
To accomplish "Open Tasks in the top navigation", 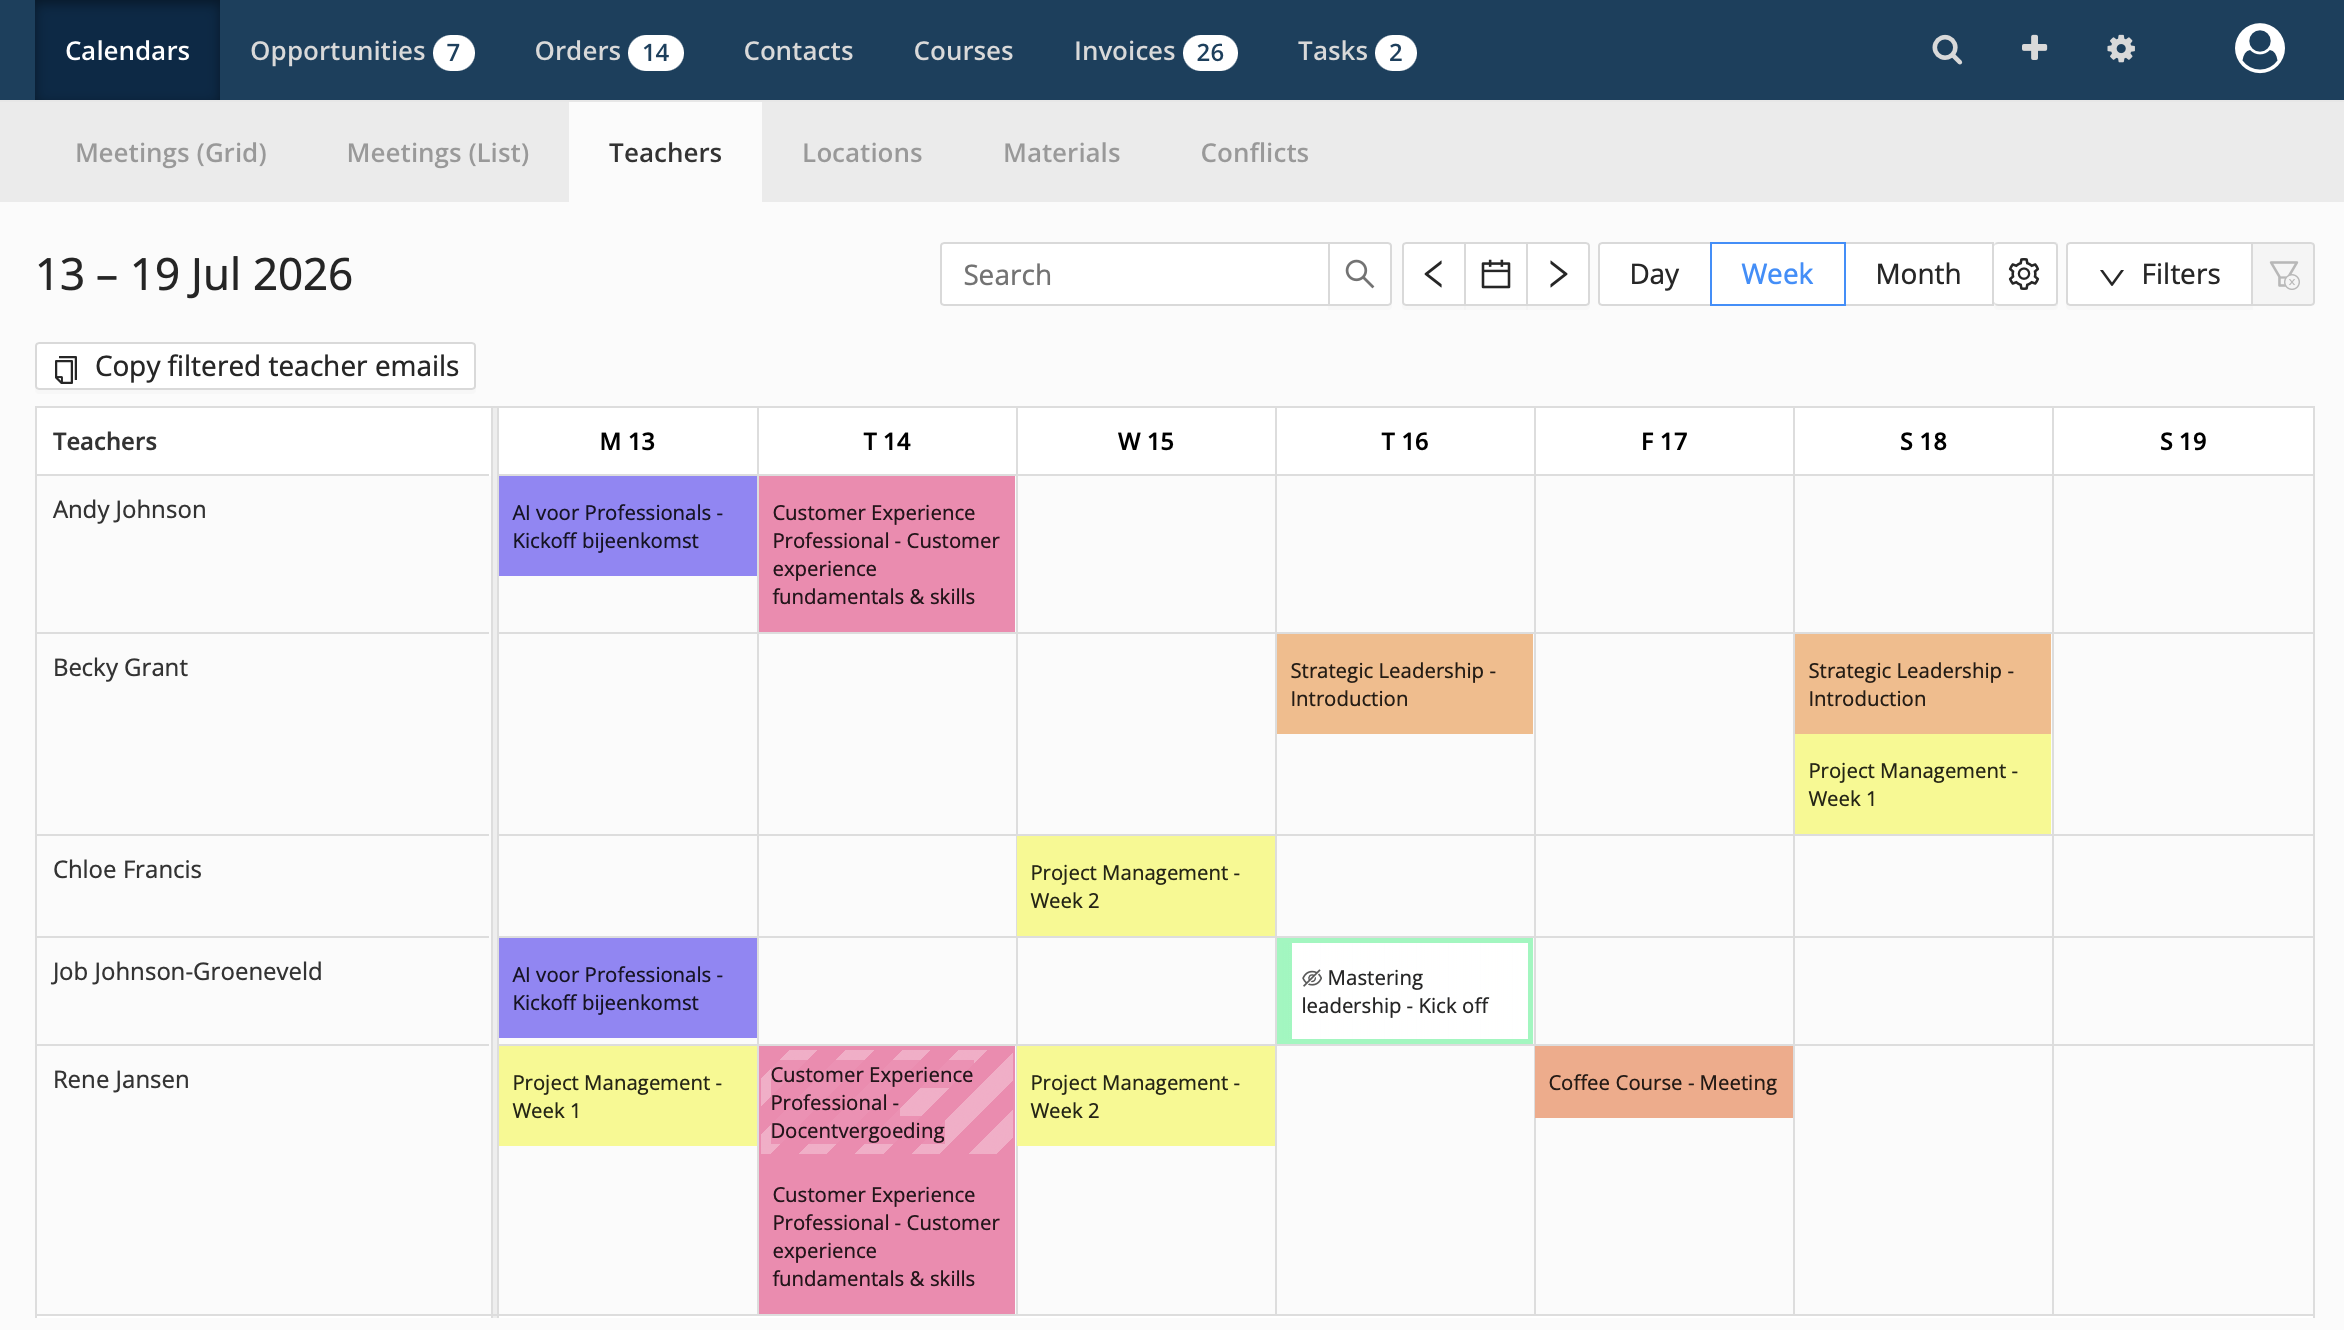I will (1356, 50).
